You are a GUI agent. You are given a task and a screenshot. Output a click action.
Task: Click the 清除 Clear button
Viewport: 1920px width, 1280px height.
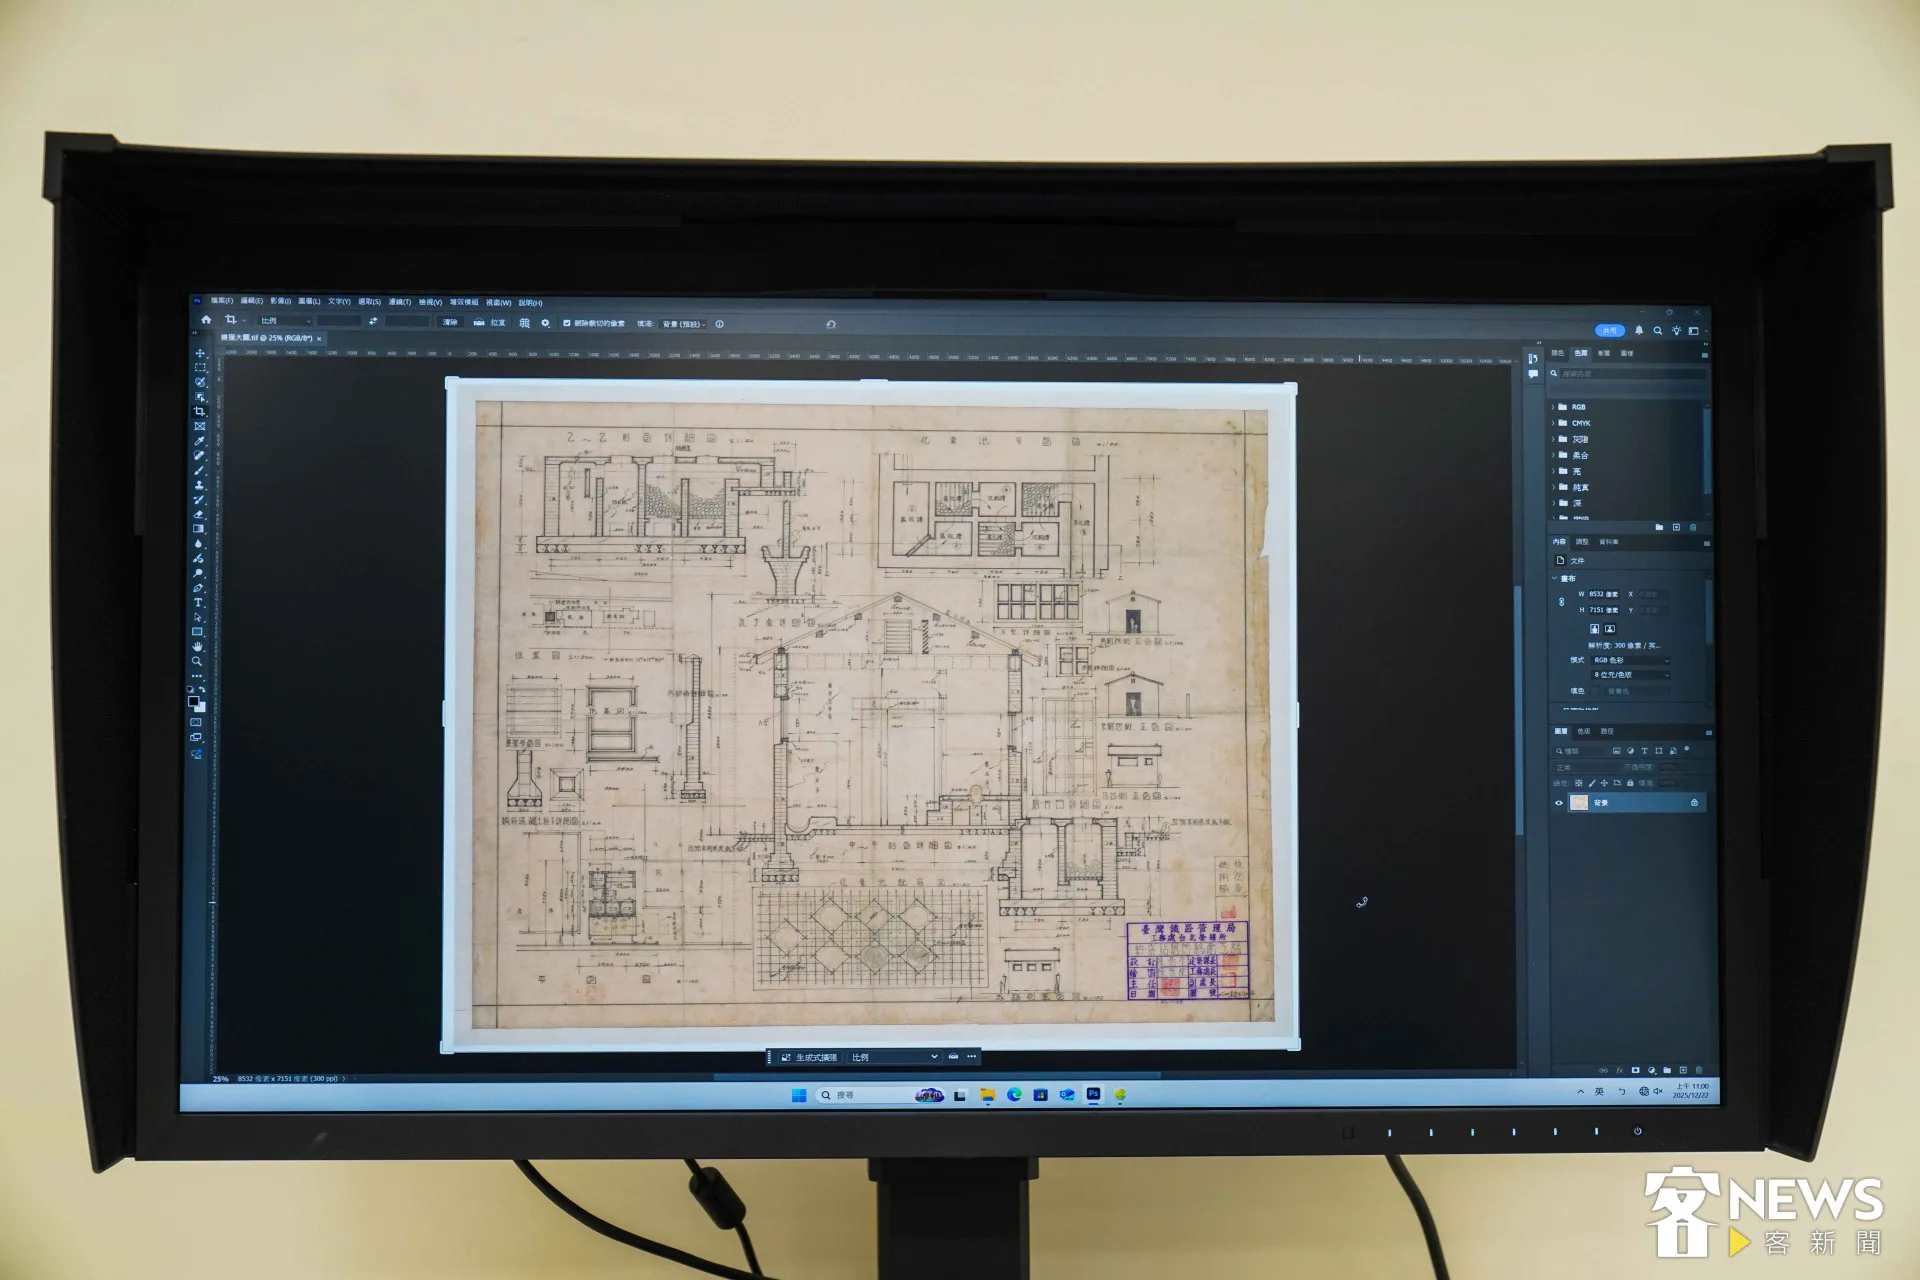tap(450, 322)
